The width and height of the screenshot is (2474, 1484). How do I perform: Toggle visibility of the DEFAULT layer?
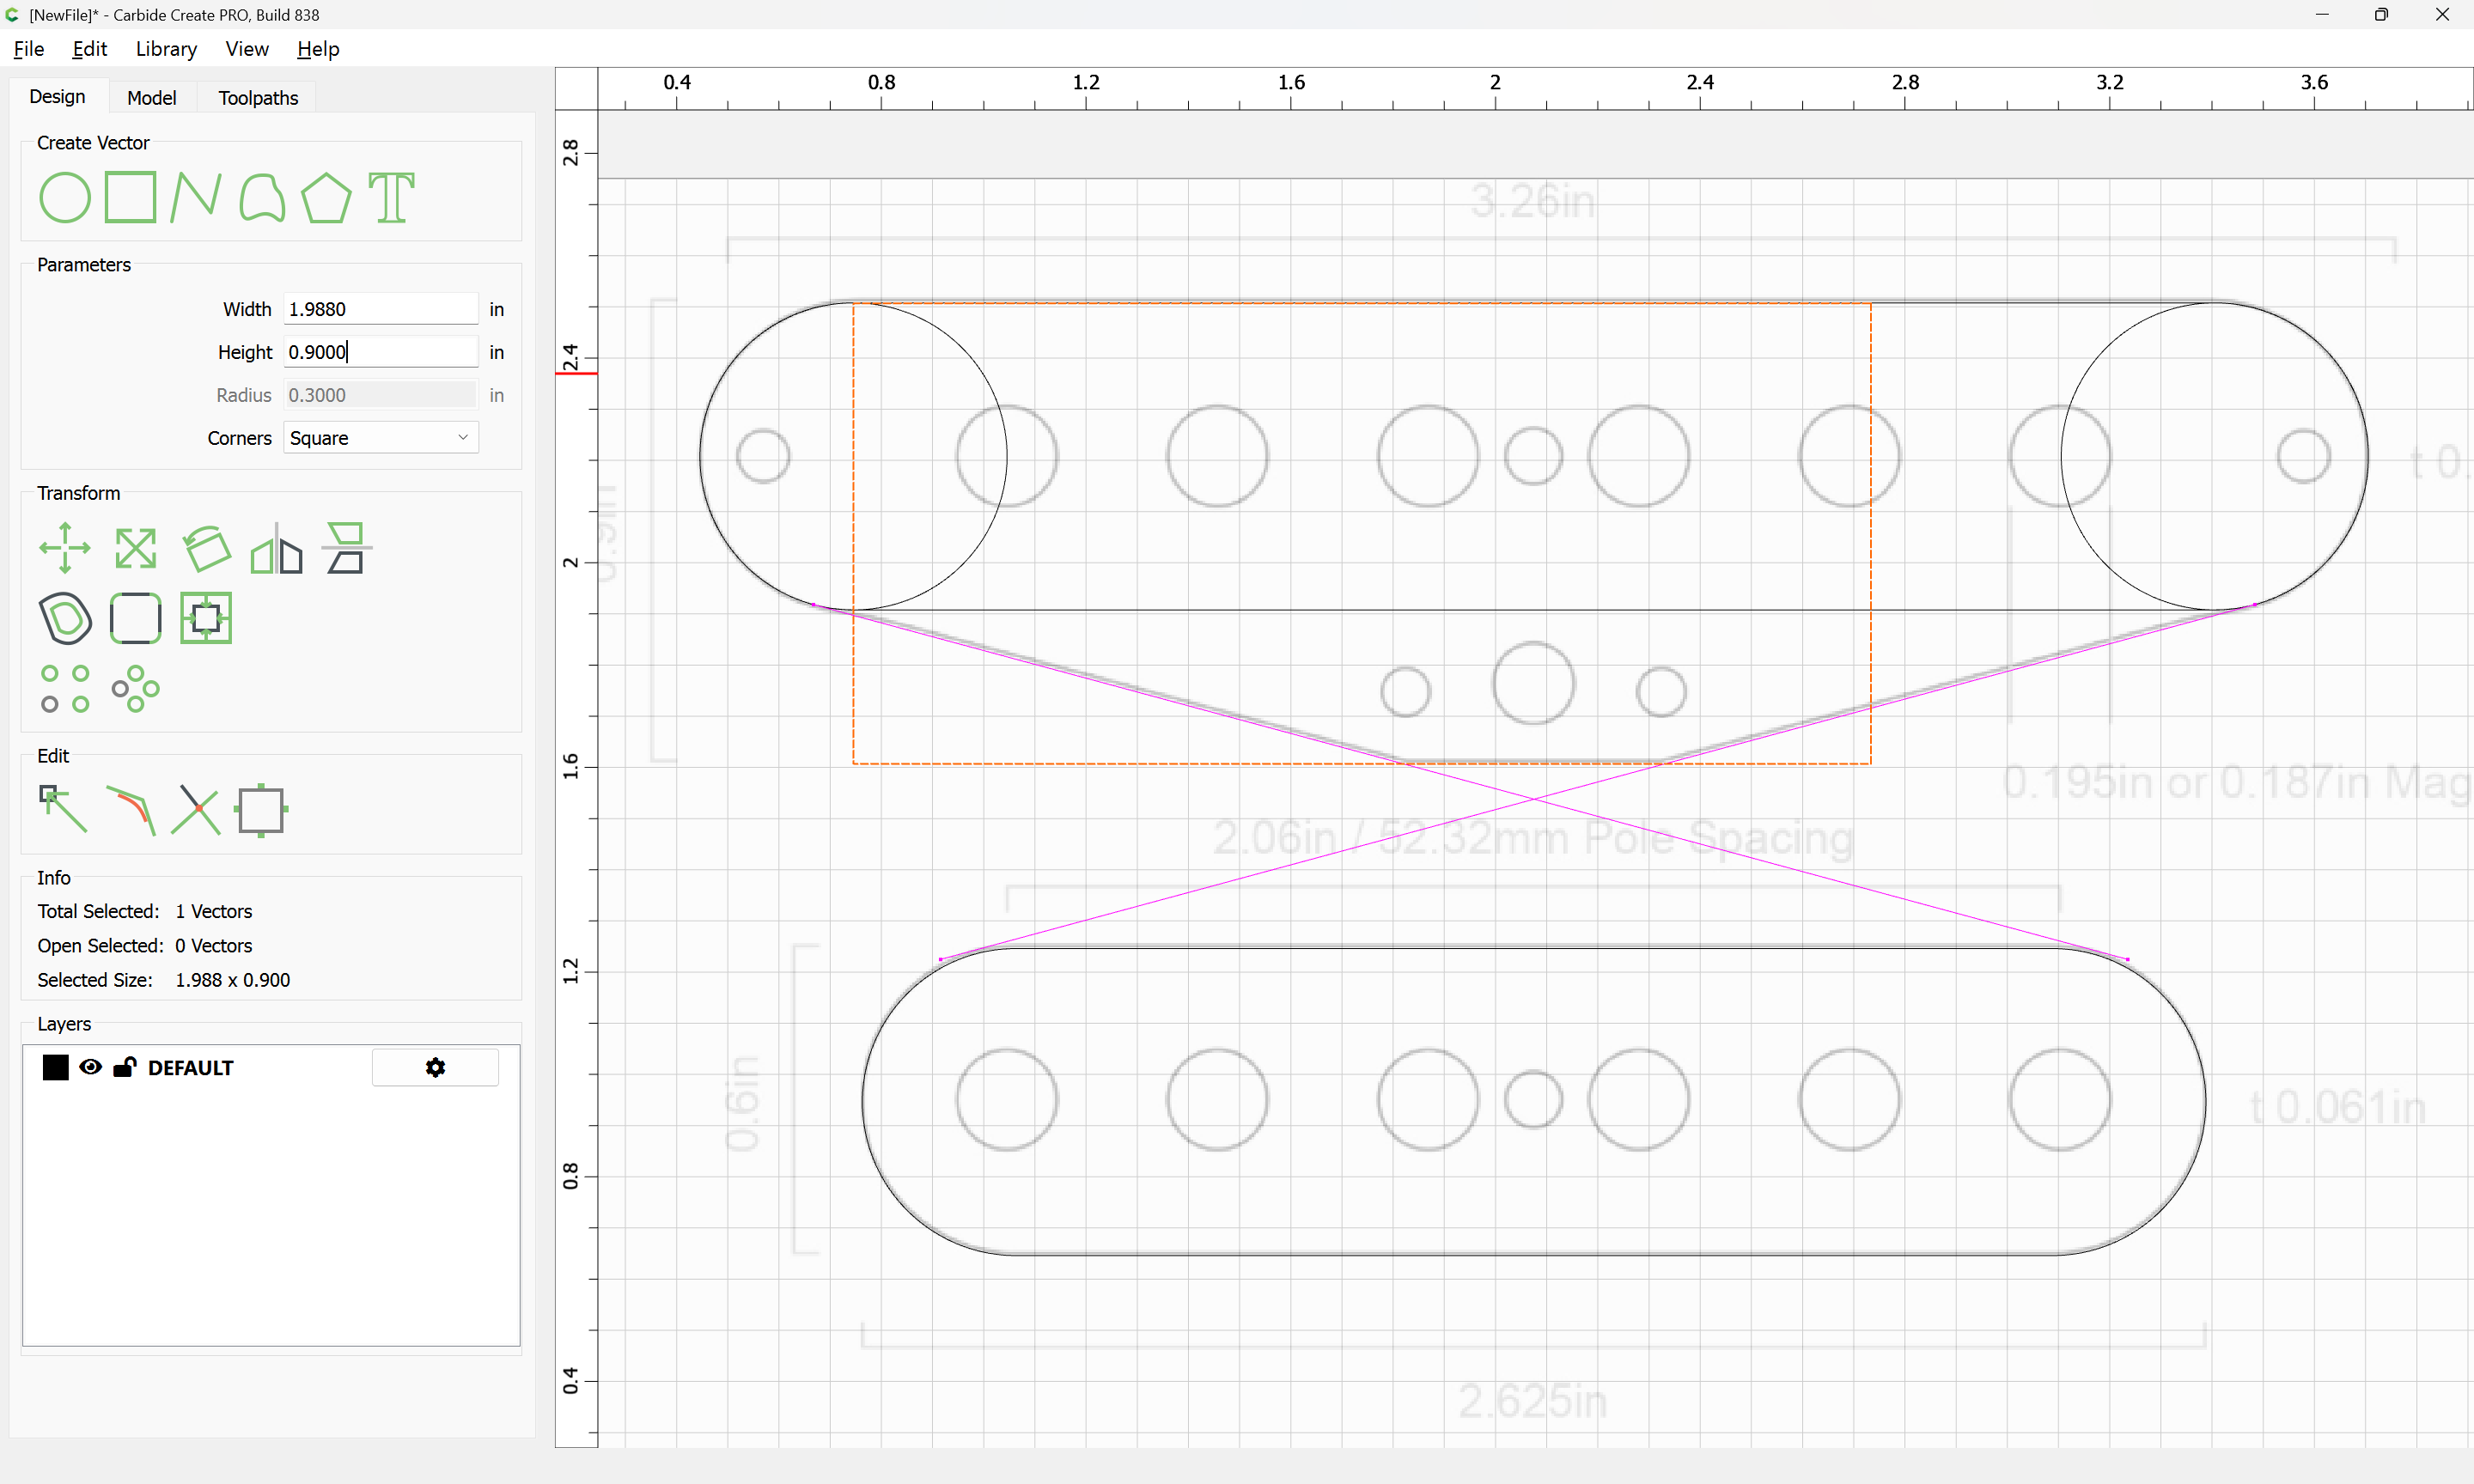[x=90, y=1067]
